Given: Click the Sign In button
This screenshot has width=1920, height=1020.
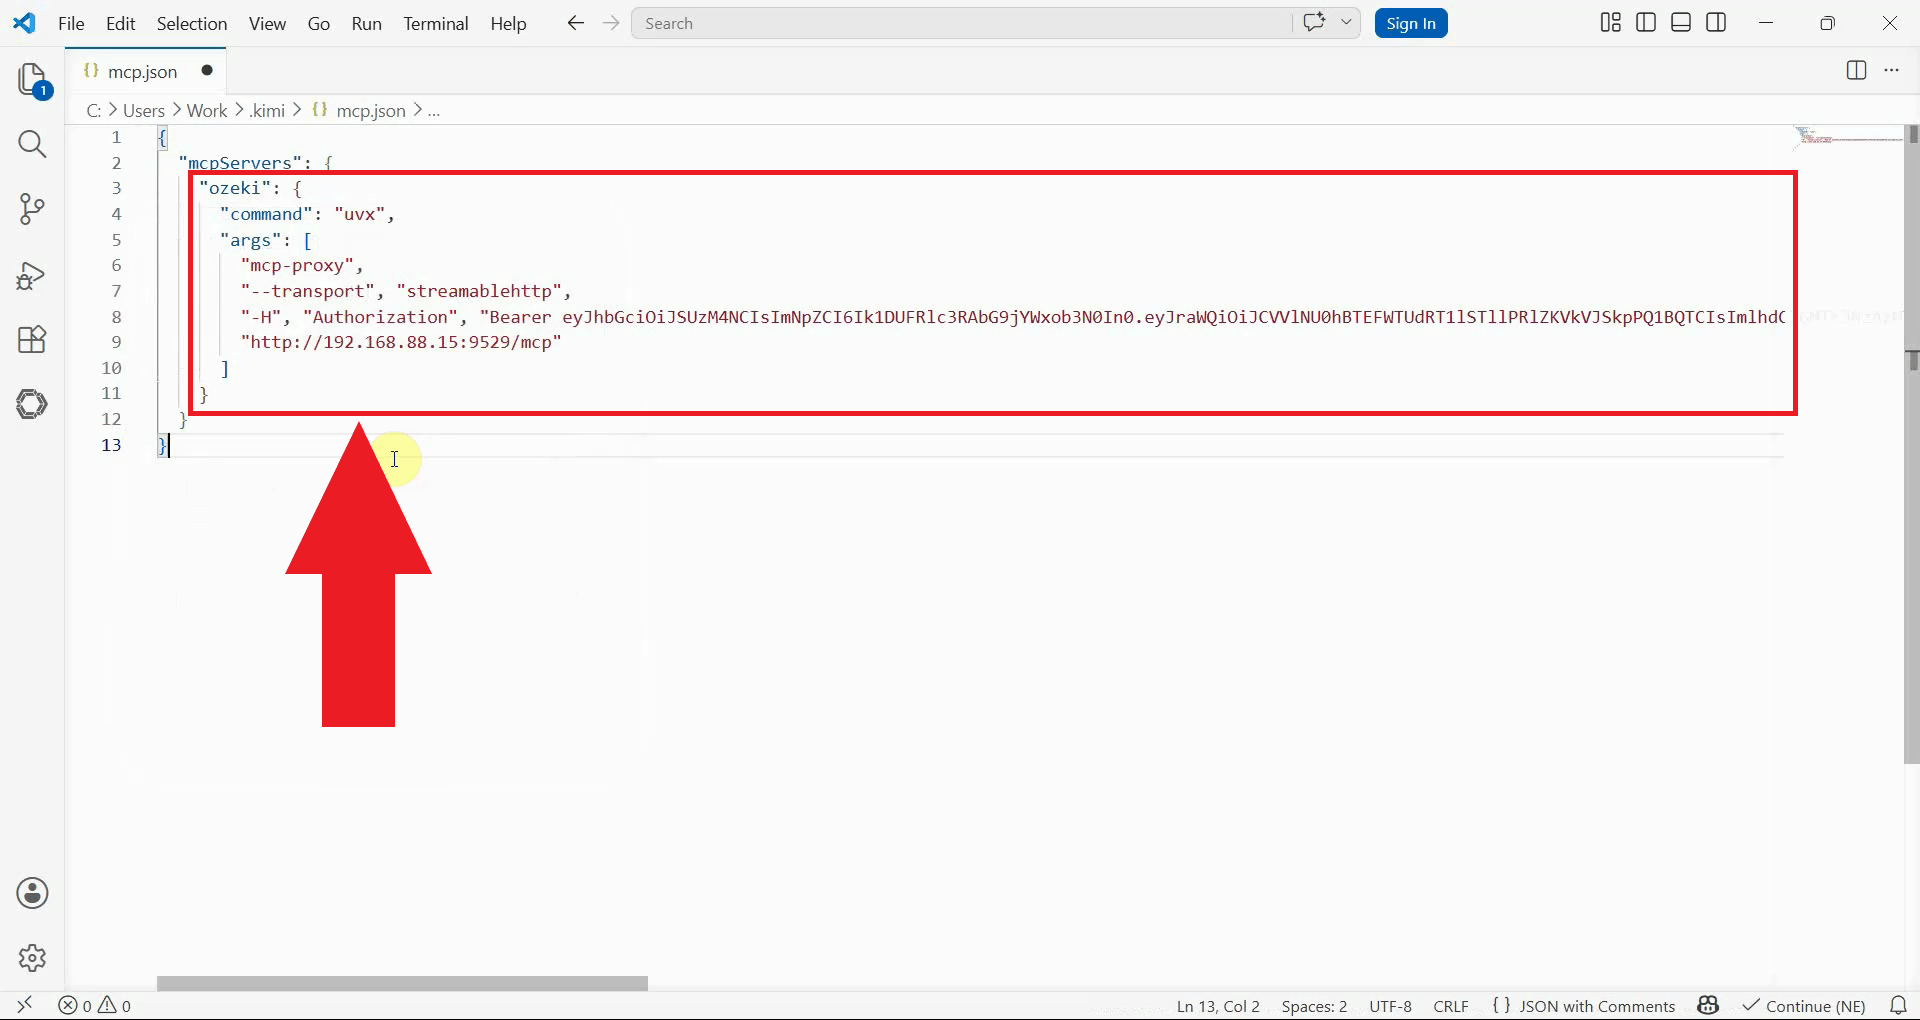Looking at the screenshot, I should [1411, 23].
